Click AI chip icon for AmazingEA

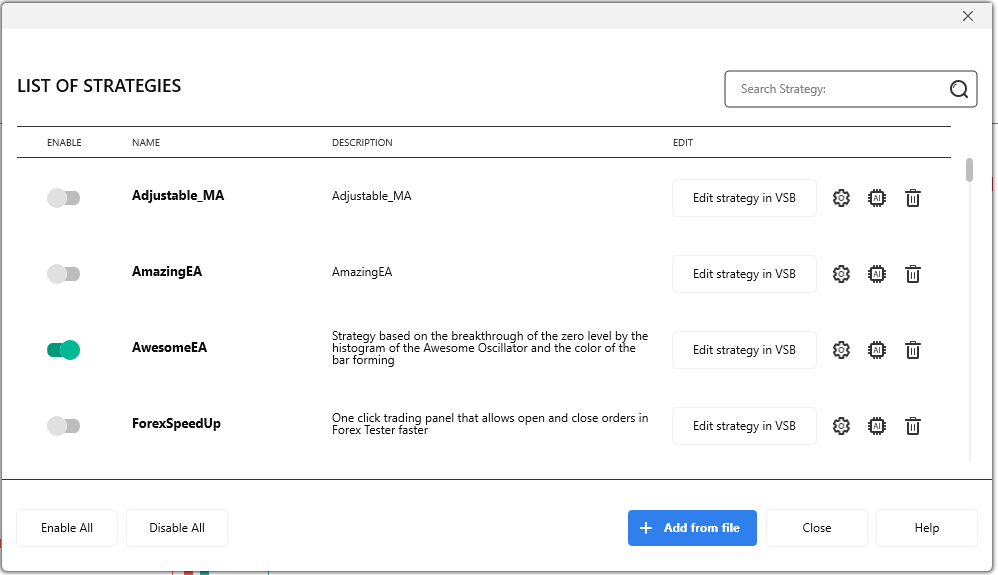tap(877, 274)
